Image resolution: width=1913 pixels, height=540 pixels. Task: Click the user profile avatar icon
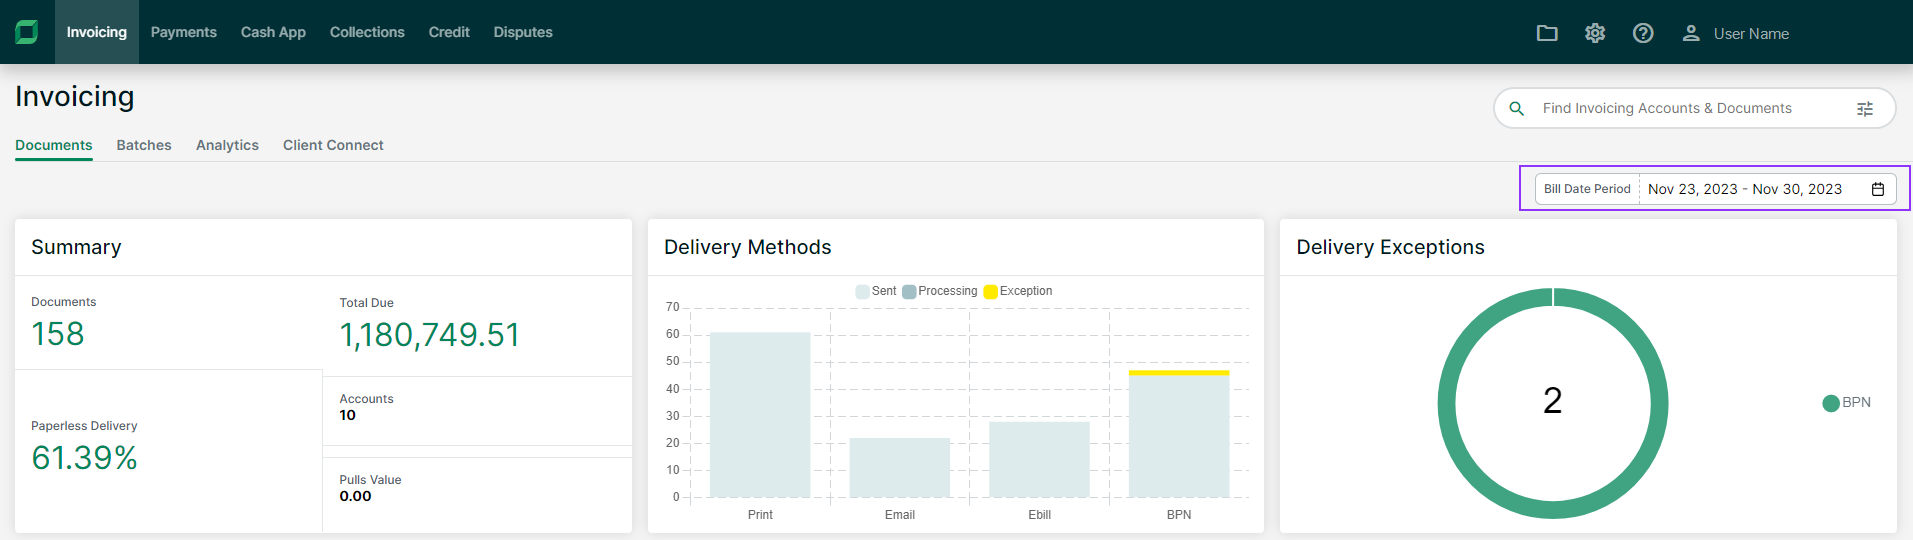point(1691,33)
